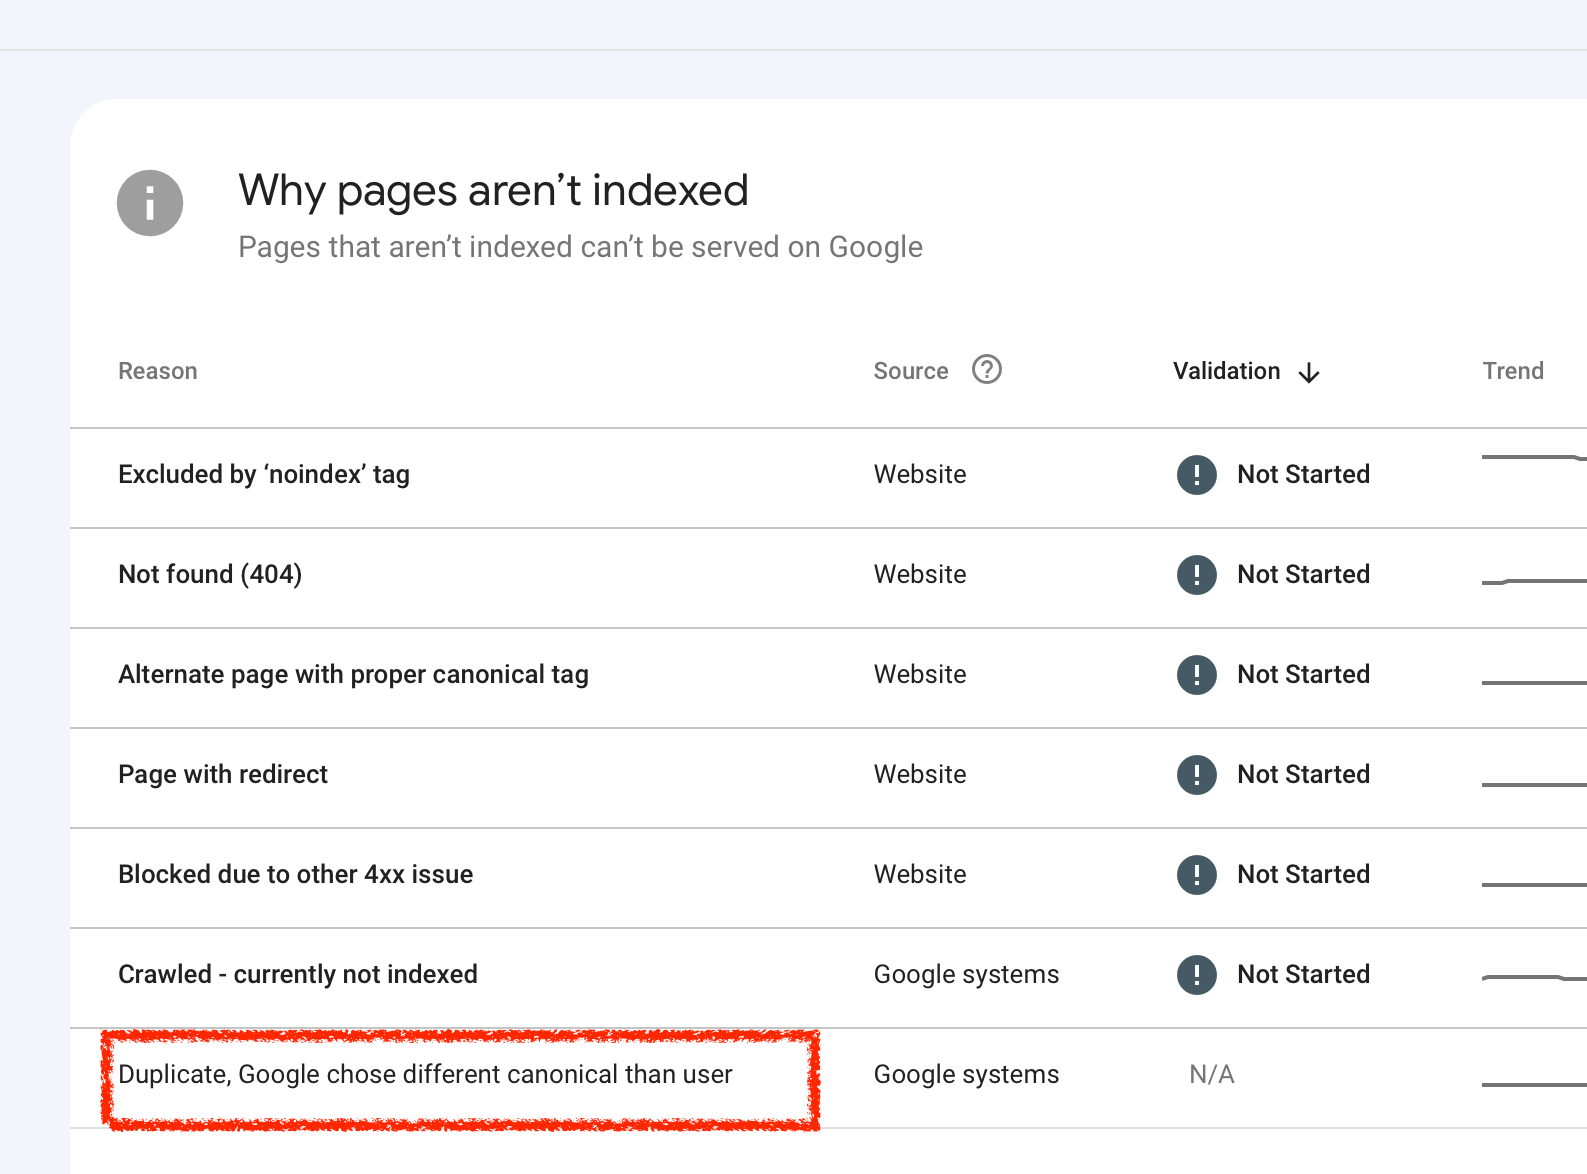
Task: Click the Not Started icon for Page with redirect
Action: pyautogui.click(x=1197, y=775)
